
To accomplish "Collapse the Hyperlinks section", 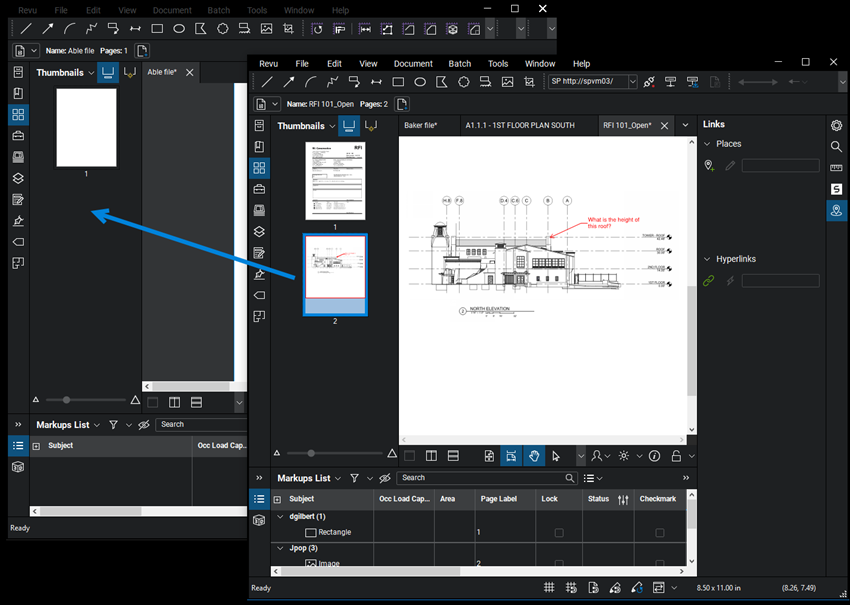I will [x=706, y=259].
